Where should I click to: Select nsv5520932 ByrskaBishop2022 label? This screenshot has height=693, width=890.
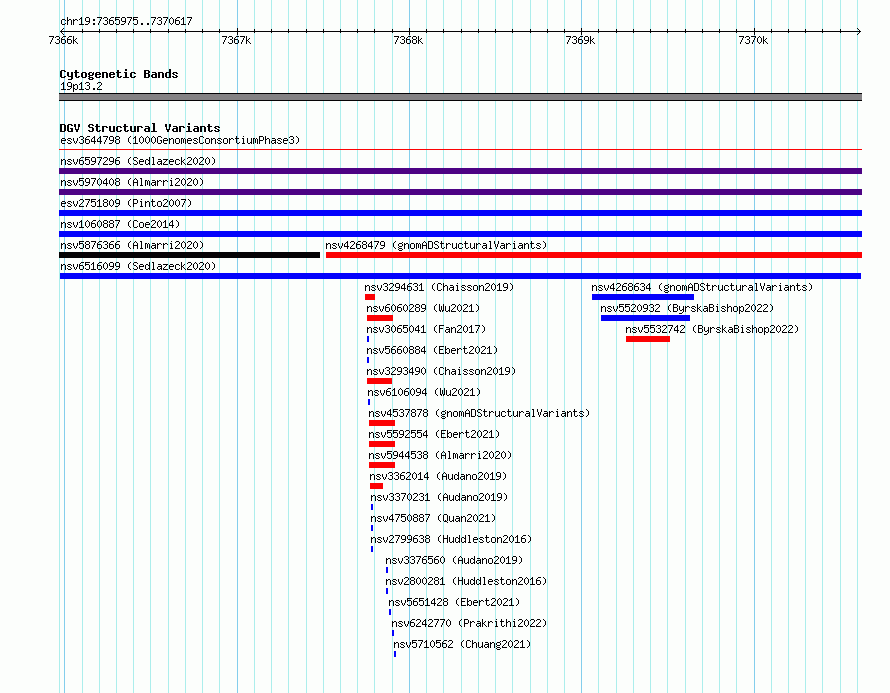(687, 308)
